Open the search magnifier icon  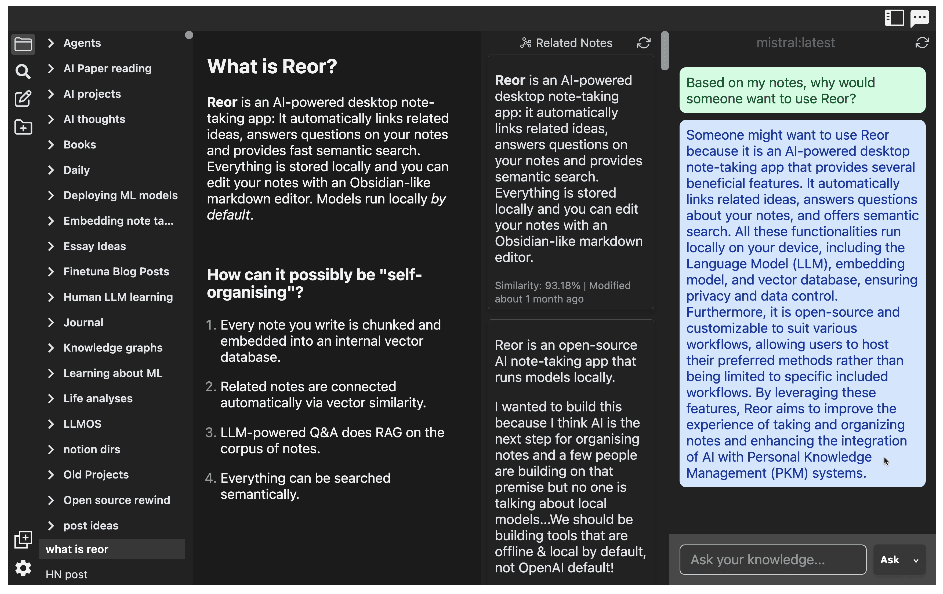23,72
